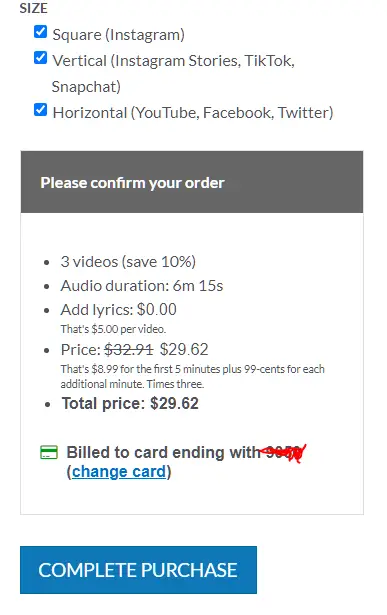The width and height of the screenshot is (387, 615).
Task: Click the Square (Instagram) label text
Action: pos(118,35)
